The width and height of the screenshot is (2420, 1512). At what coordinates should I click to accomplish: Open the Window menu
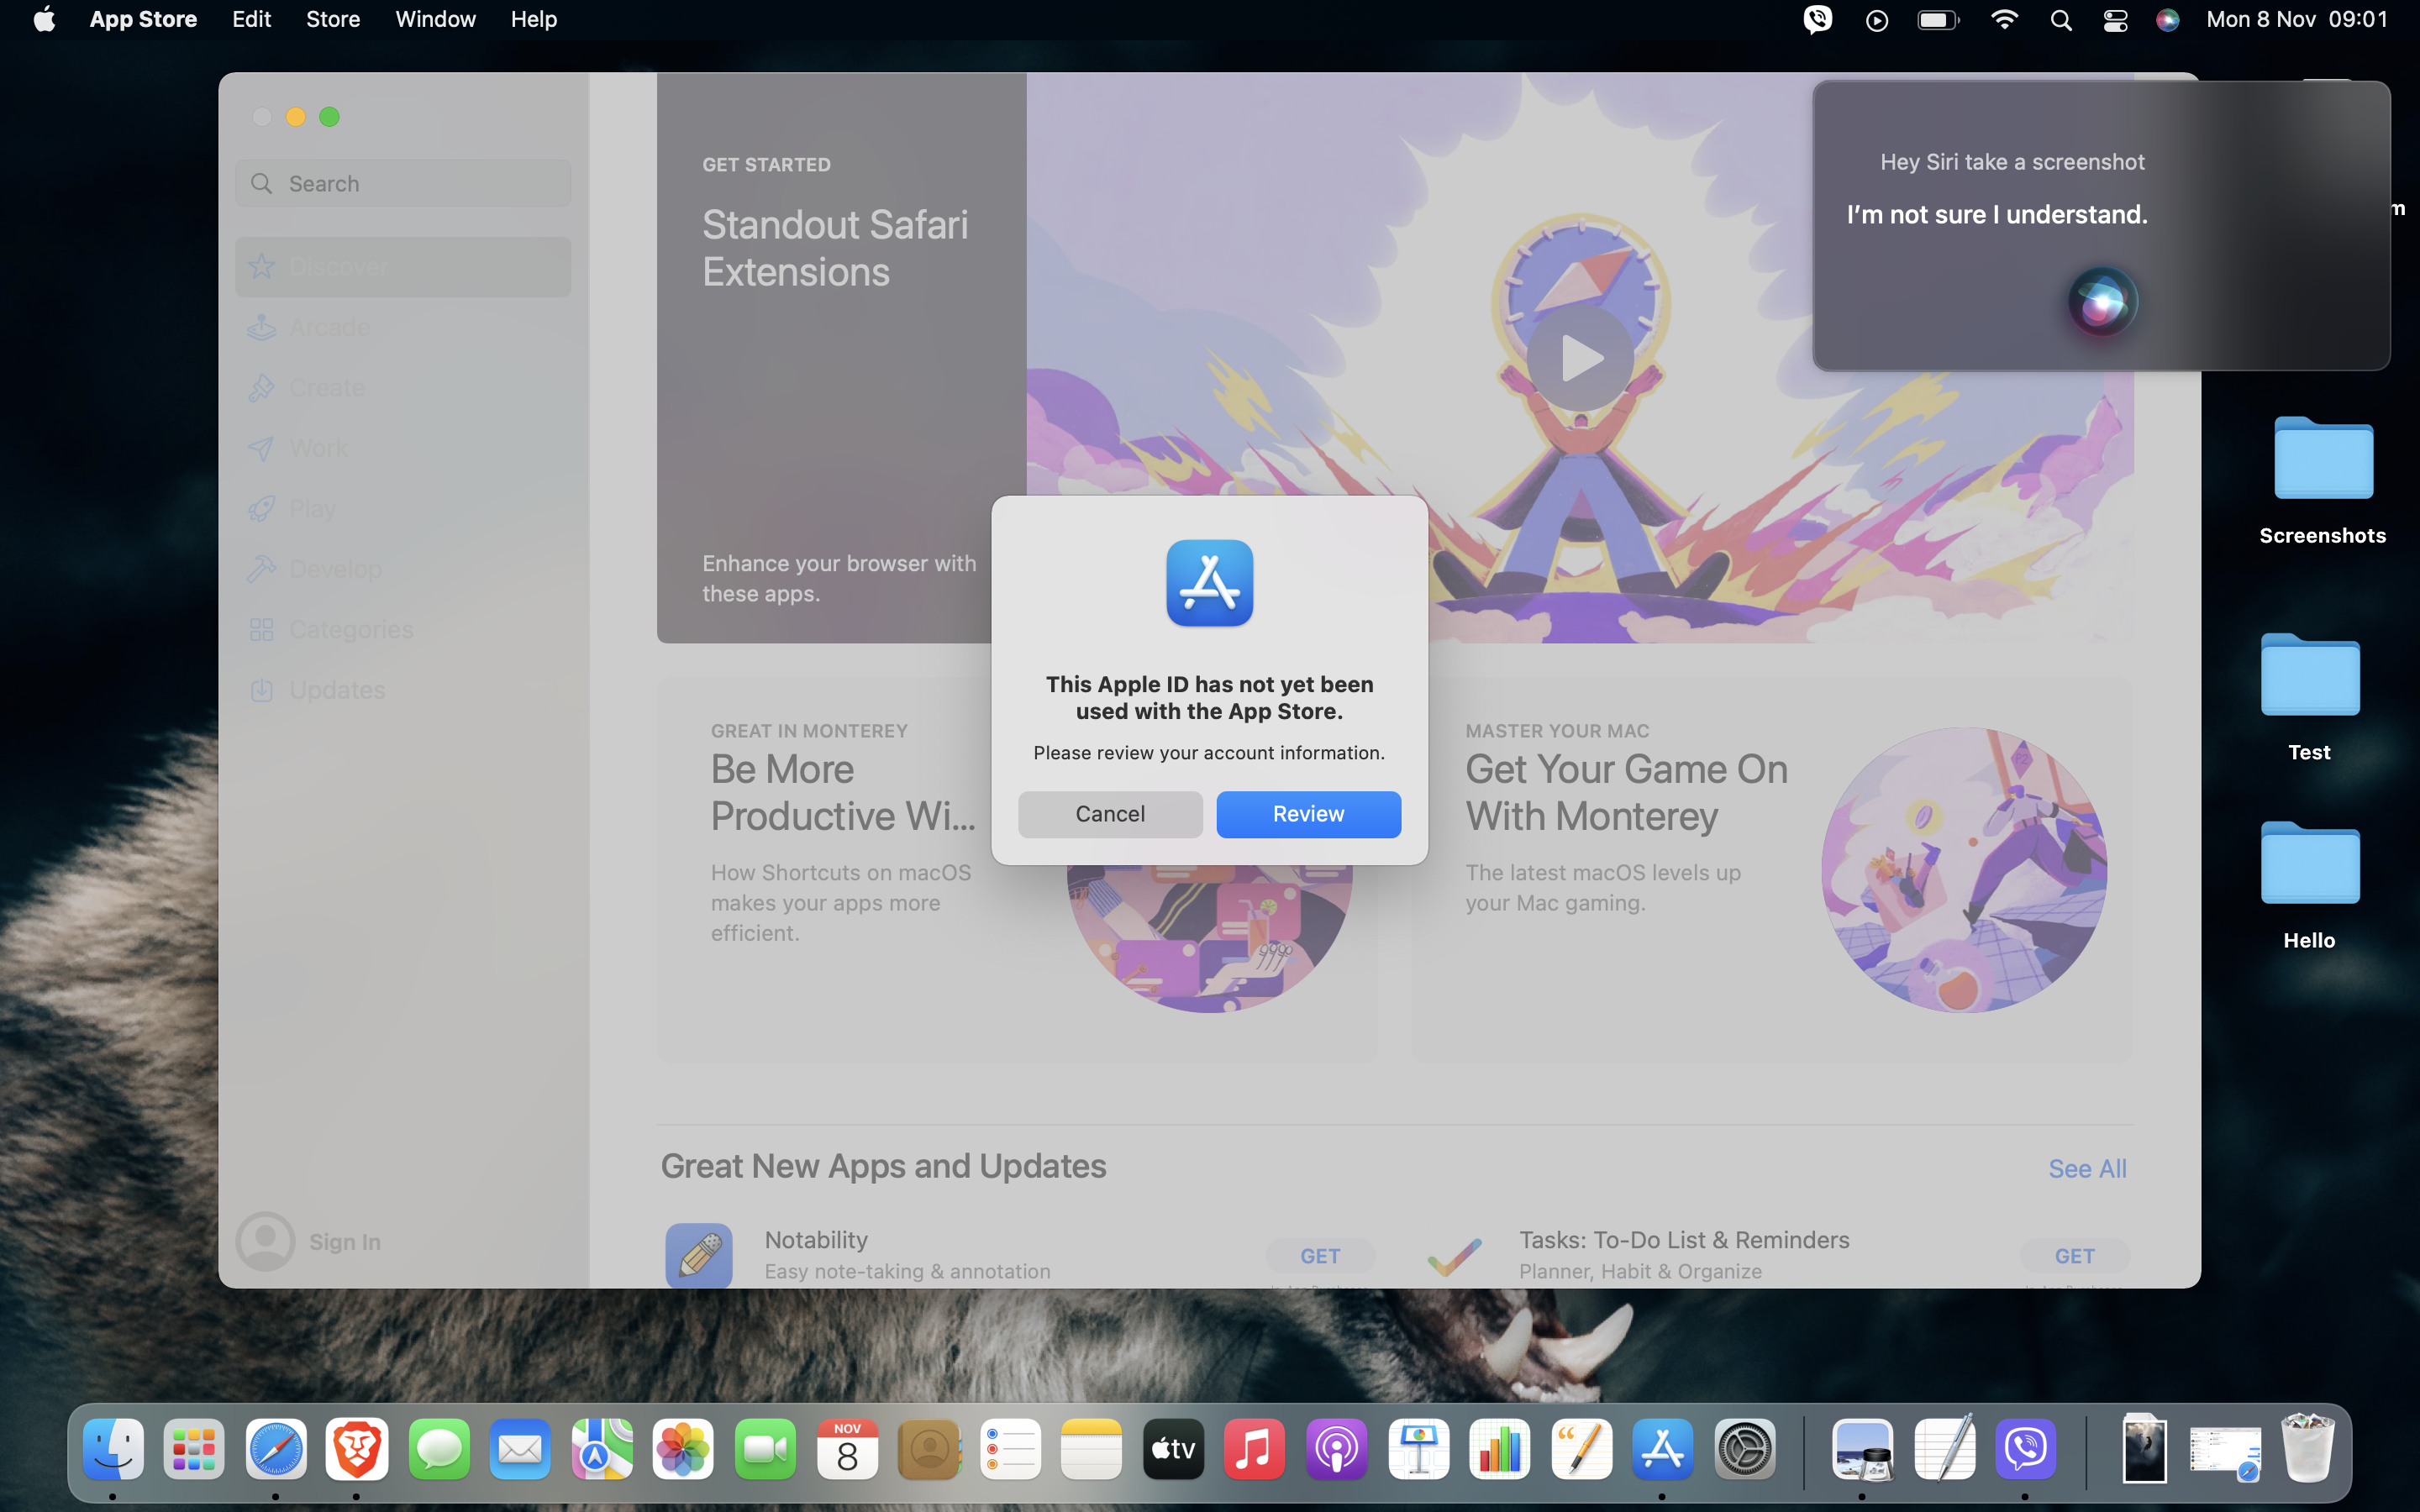point(435,19)
